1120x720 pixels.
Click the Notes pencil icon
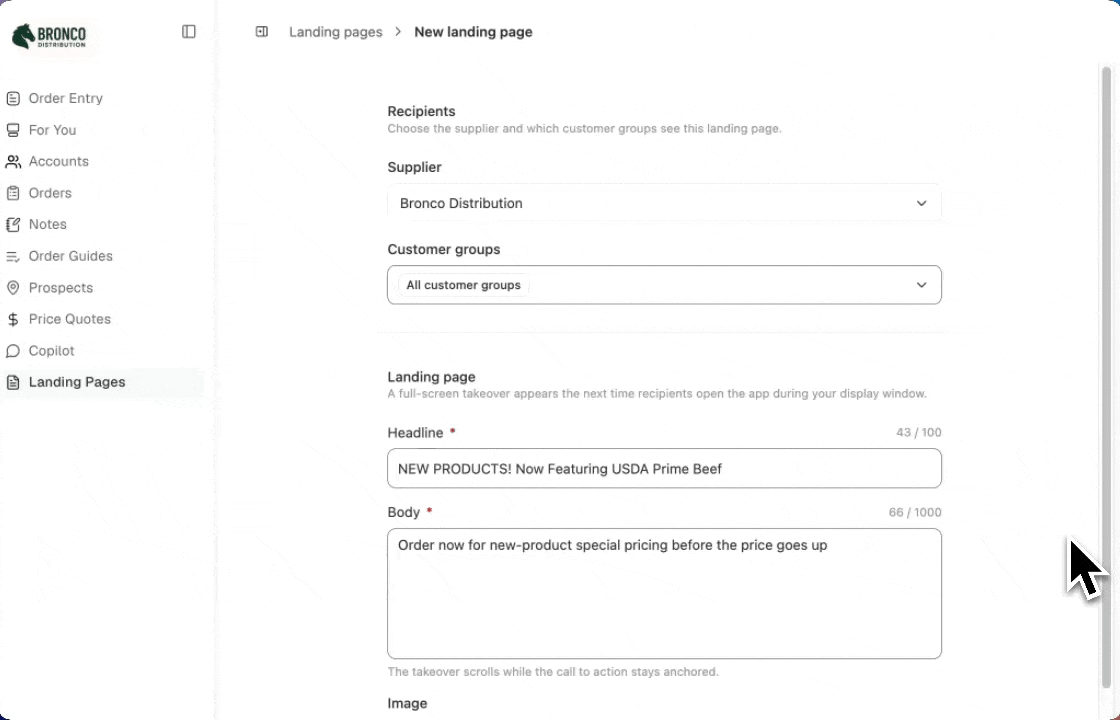(x=13, y=224)
